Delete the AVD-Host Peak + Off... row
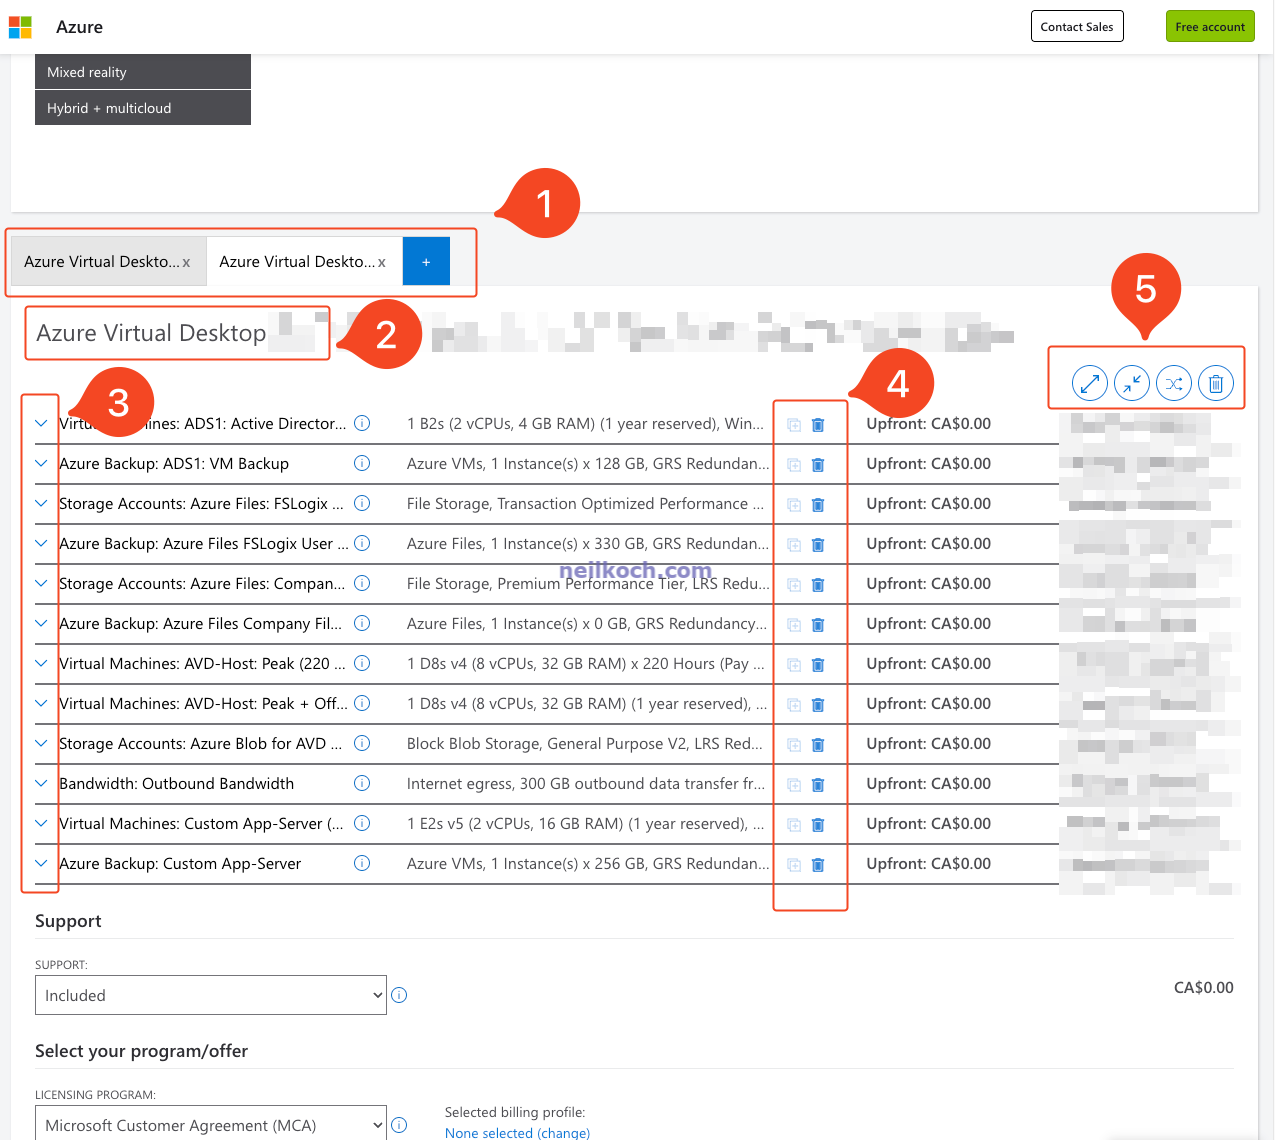The height and width of the screenshot is (1140, 1275). pyautogui.click(x=818, y=705)
